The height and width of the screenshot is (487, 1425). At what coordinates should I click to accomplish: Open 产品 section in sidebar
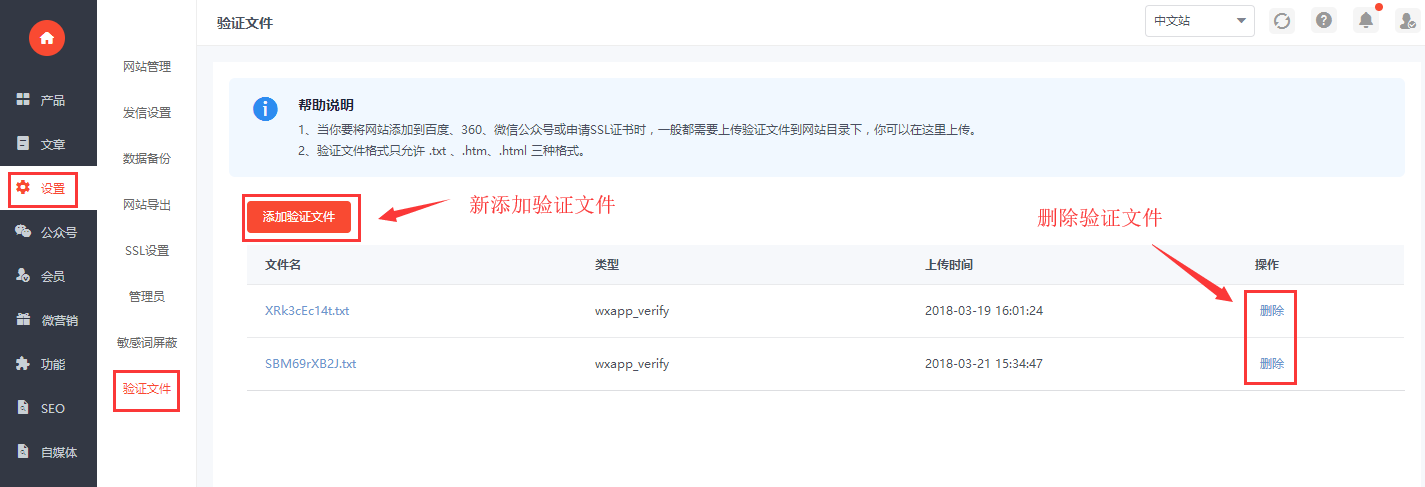coord(48,100)
